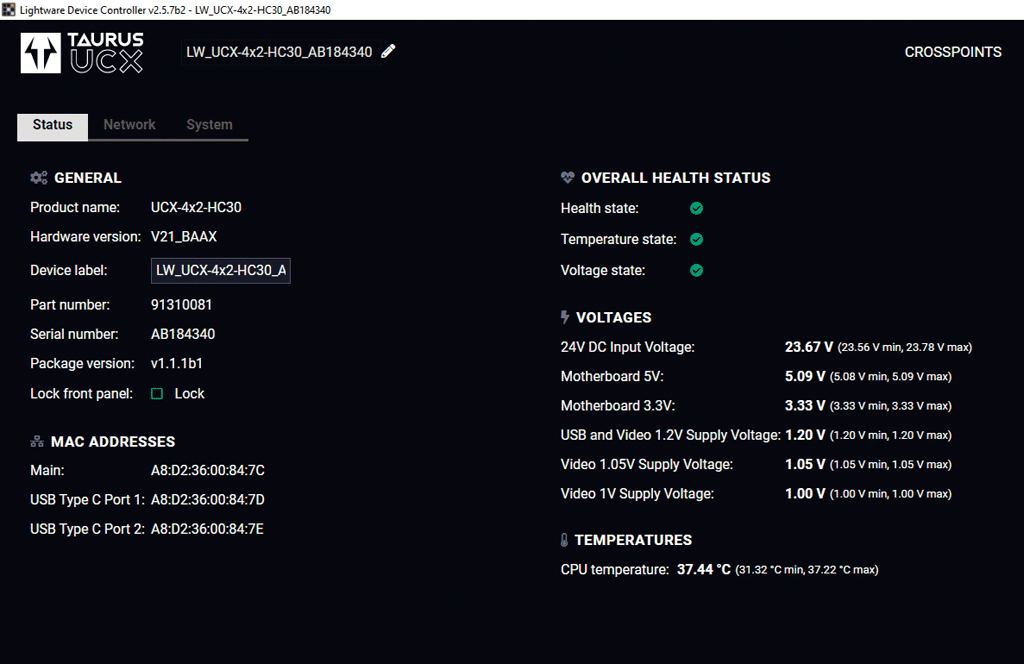Click the pencil icon to edit device name
This screenshot has width=1024, height=664.
(388, 52)
